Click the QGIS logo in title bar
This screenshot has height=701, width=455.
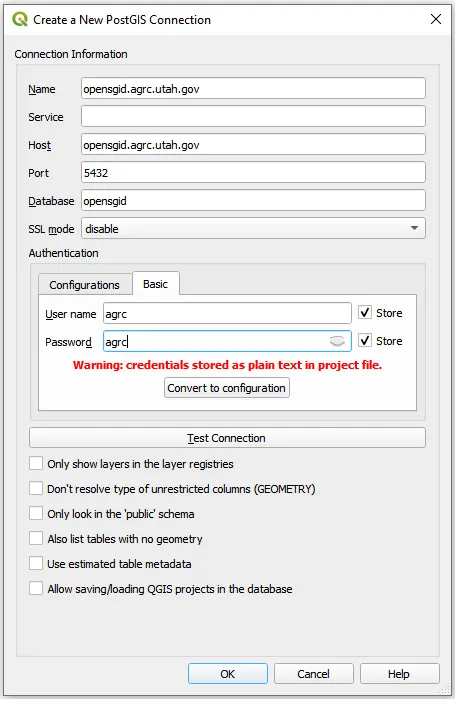point(20,19)
